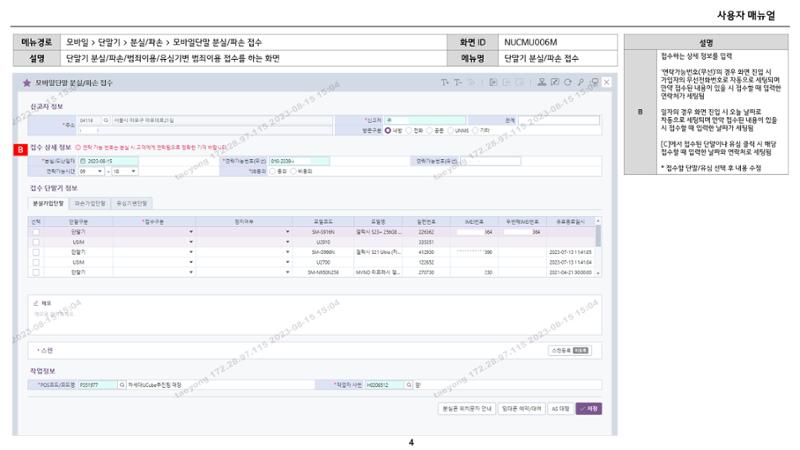The width and height of the screenshot is (800, 450).
Task: Open 접수구분 dropdown in U2700 row
Action: click(191, 262)
